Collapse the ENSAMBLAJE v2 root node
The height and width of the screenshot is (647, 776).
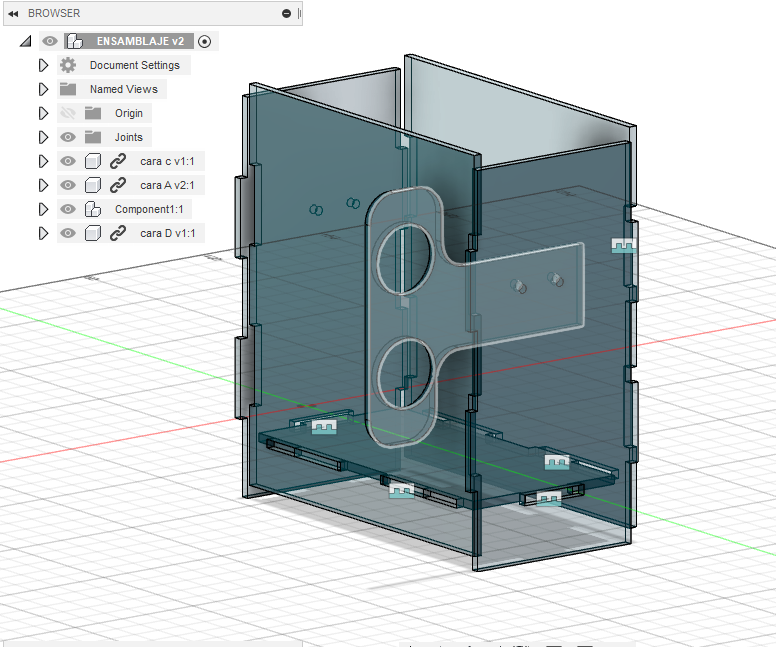pyautogui.click(x=26, y=41)
